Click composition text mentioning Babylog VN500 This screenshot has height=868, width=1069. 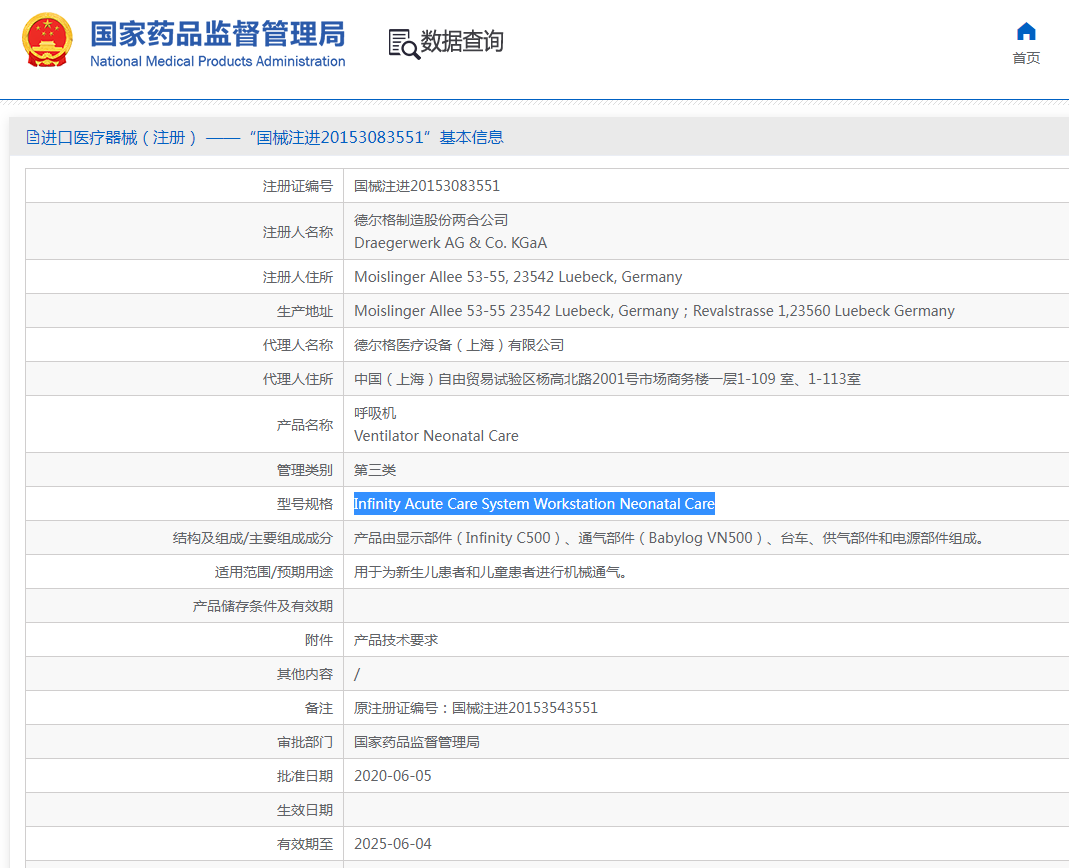click(670, 538)
